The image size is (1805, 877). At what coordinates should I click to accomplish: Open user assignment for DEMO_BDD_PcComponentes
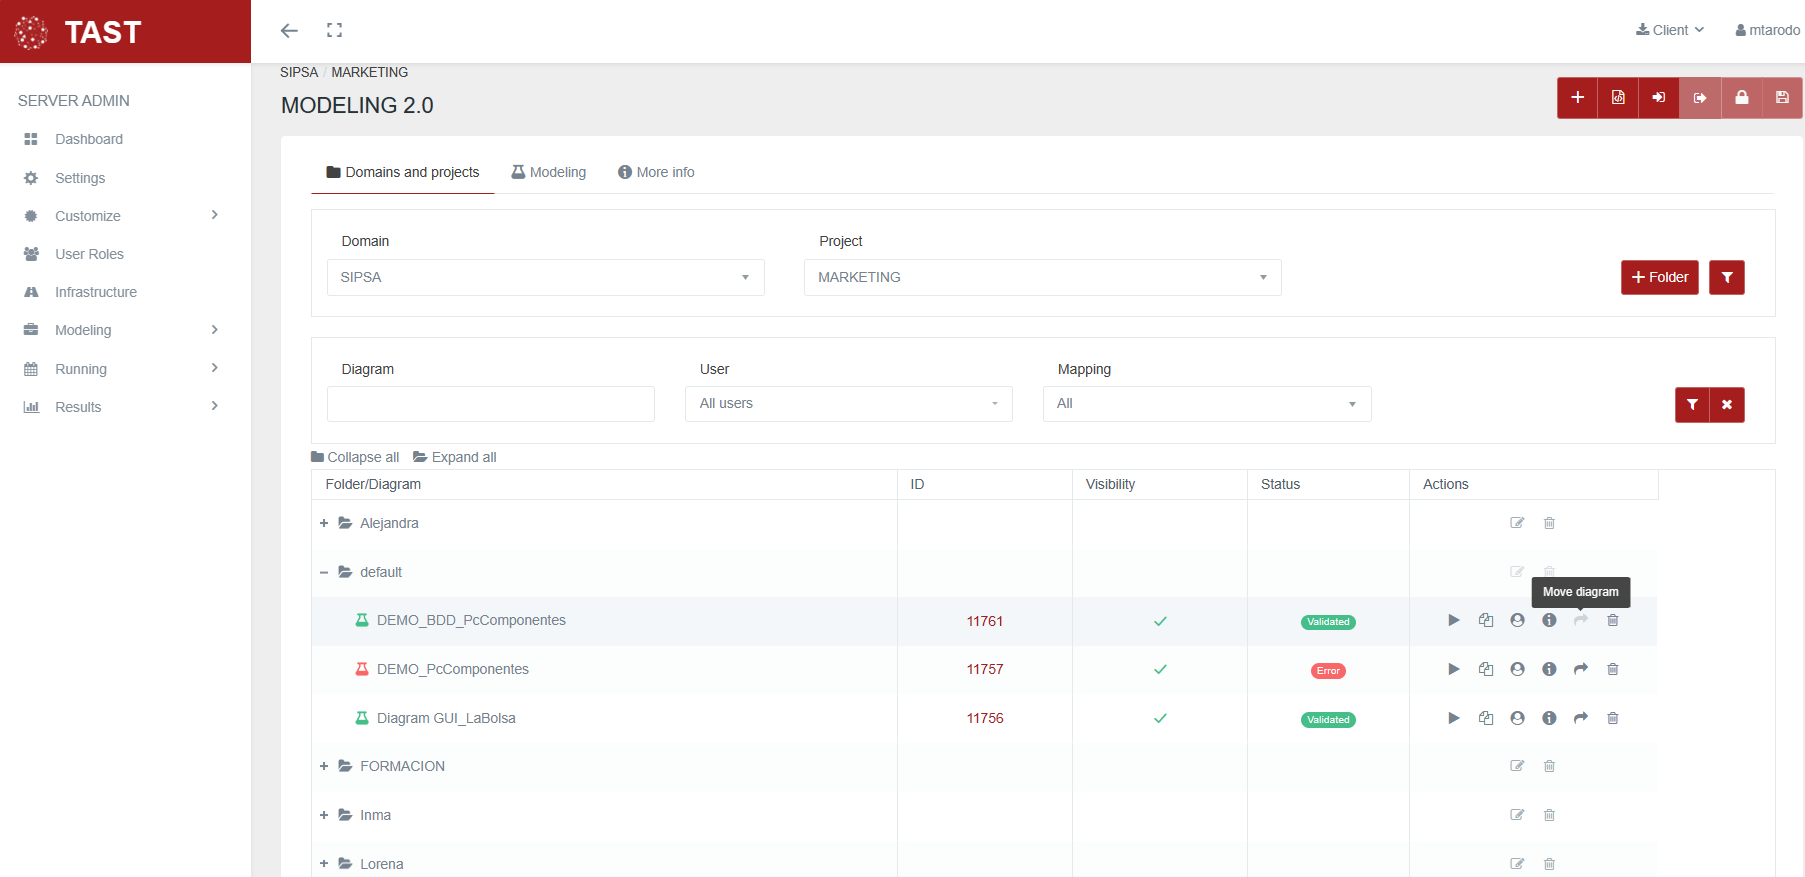[x=1517, y=621]
